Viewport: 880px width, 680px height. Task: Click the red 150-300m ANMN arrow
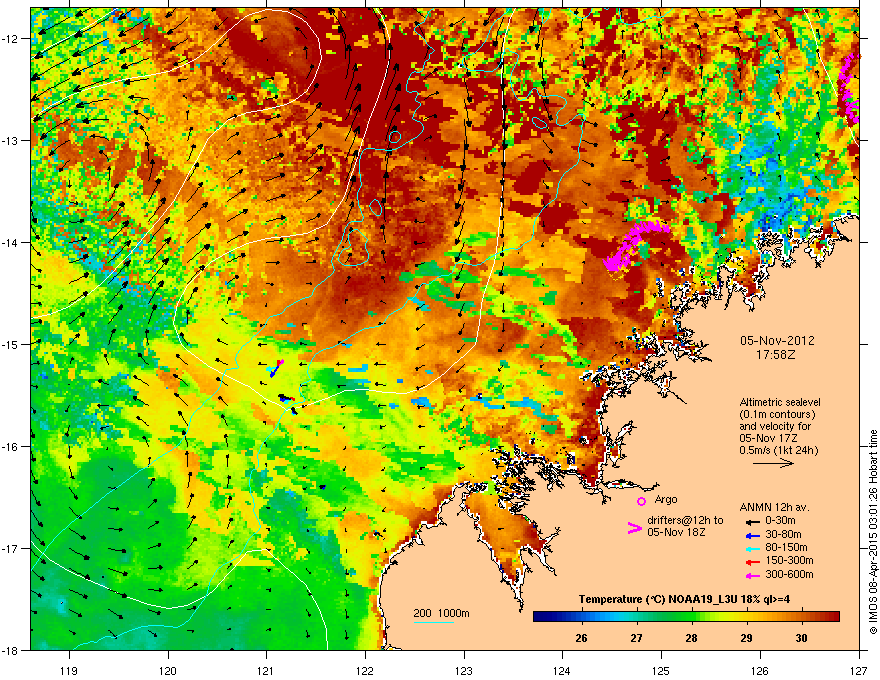(x=751, y=561)
